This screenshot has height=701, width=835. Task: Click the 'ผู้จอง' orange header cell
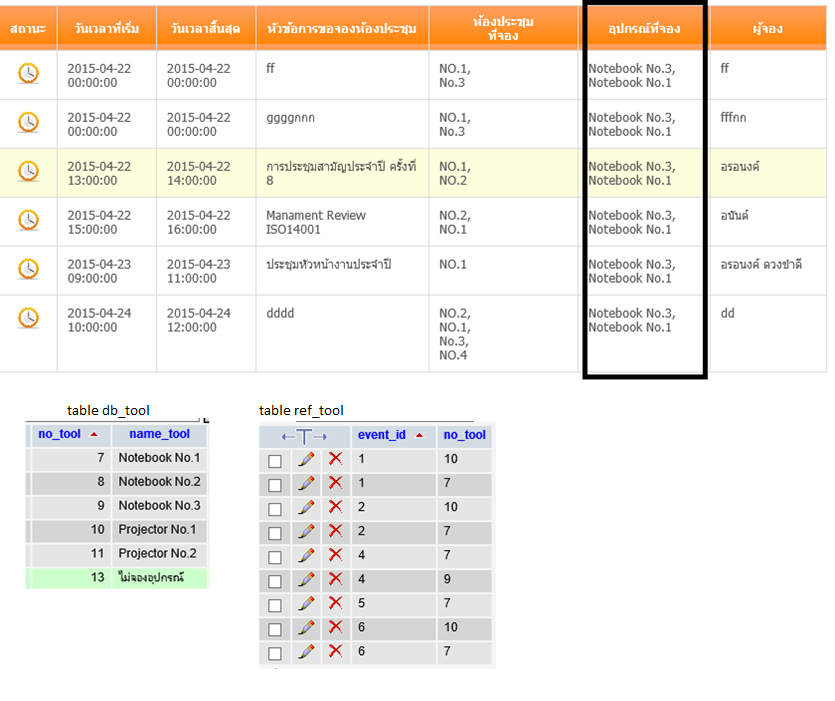767,29
